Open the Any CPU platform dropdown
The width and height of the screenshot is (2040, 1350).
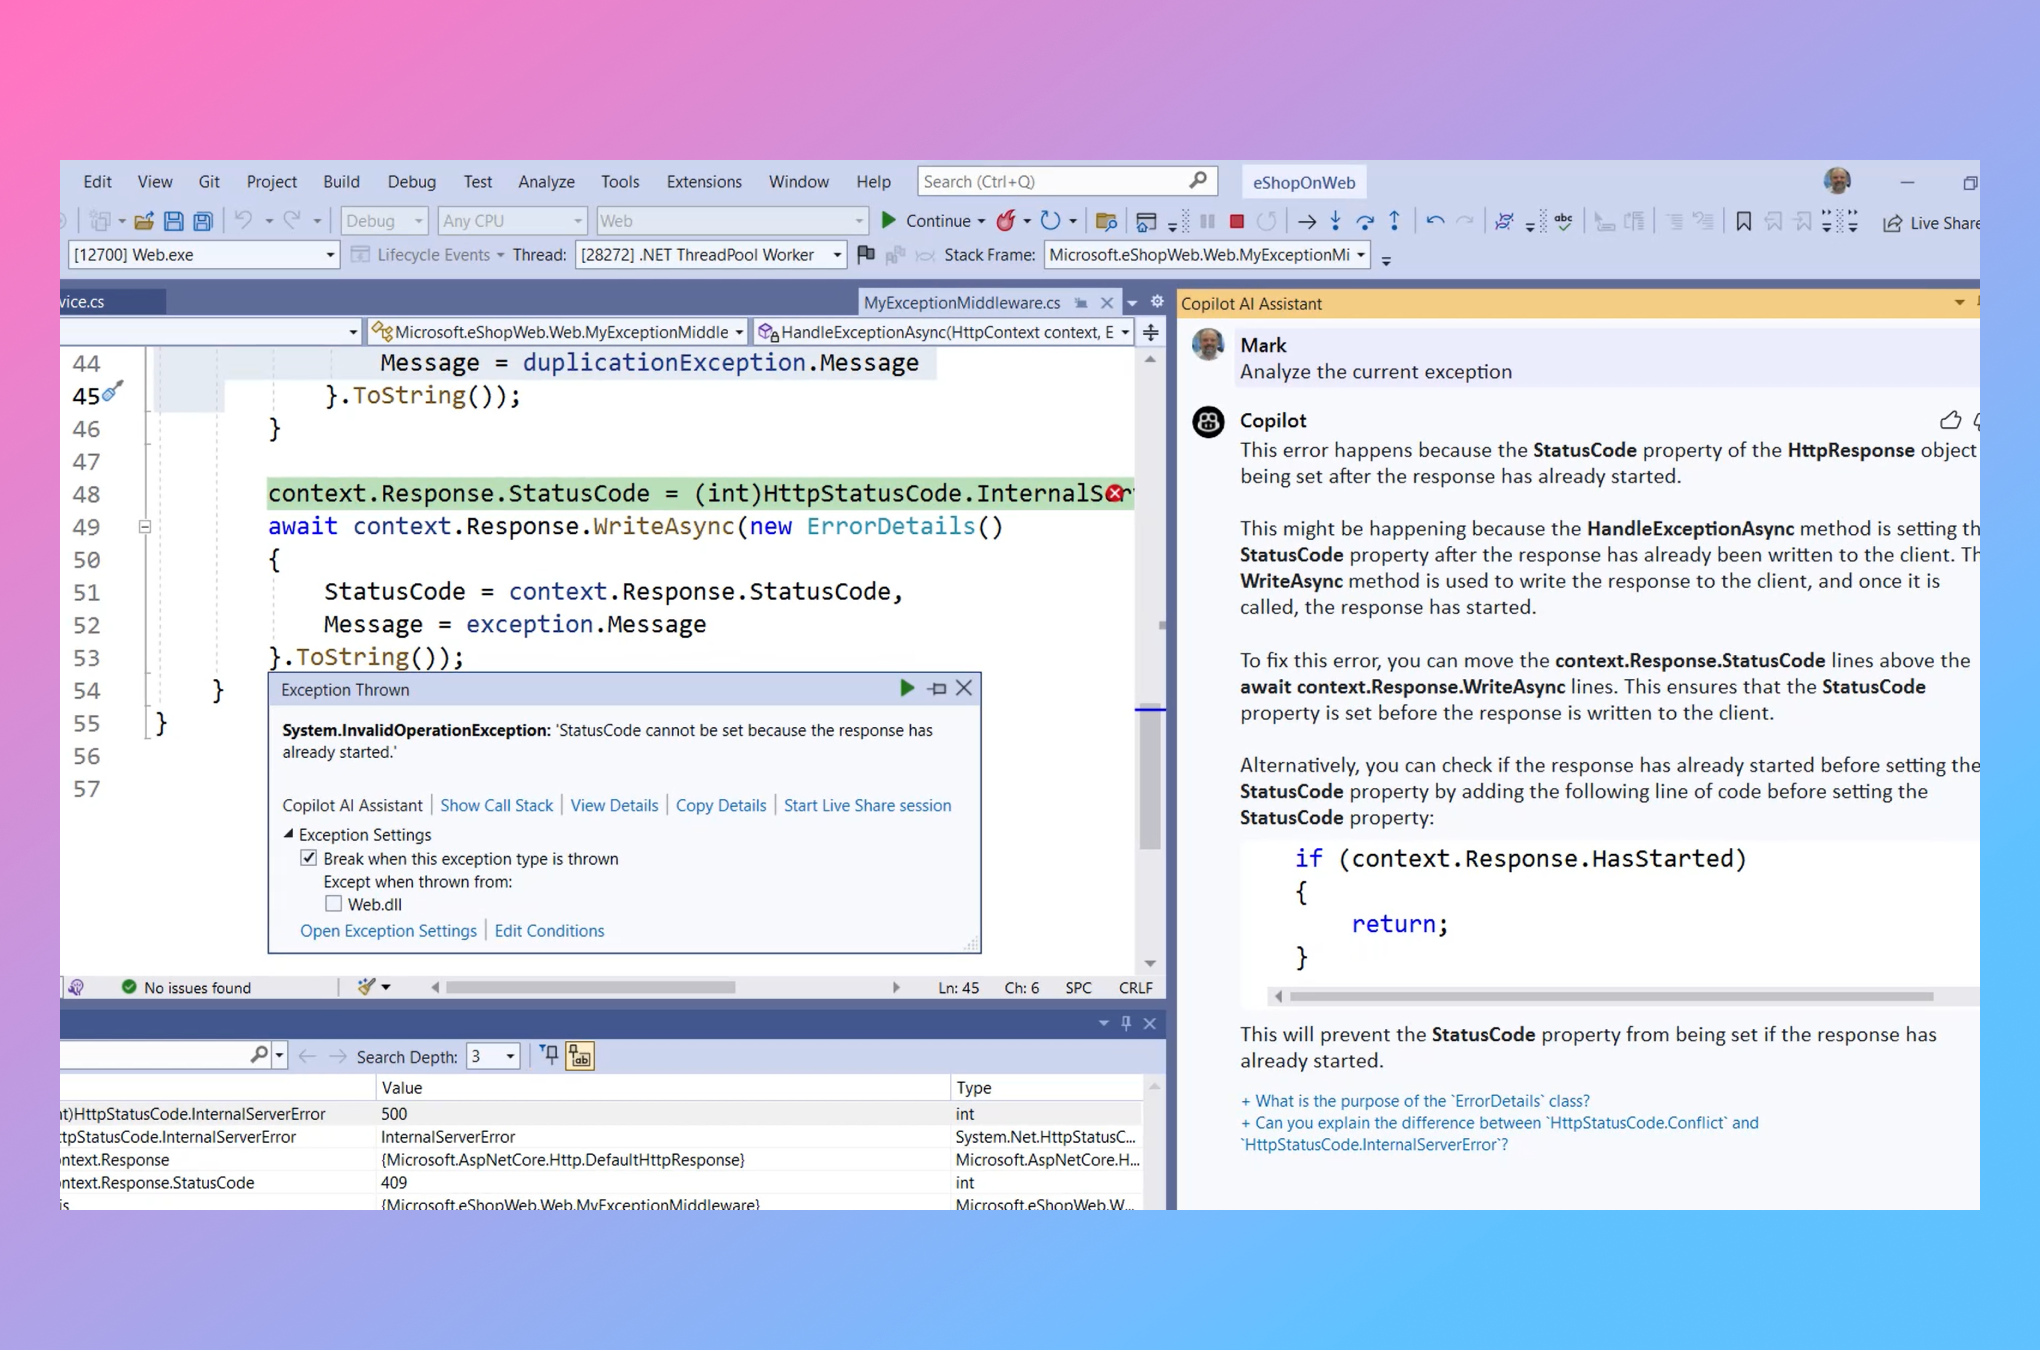tap(512, 221)
